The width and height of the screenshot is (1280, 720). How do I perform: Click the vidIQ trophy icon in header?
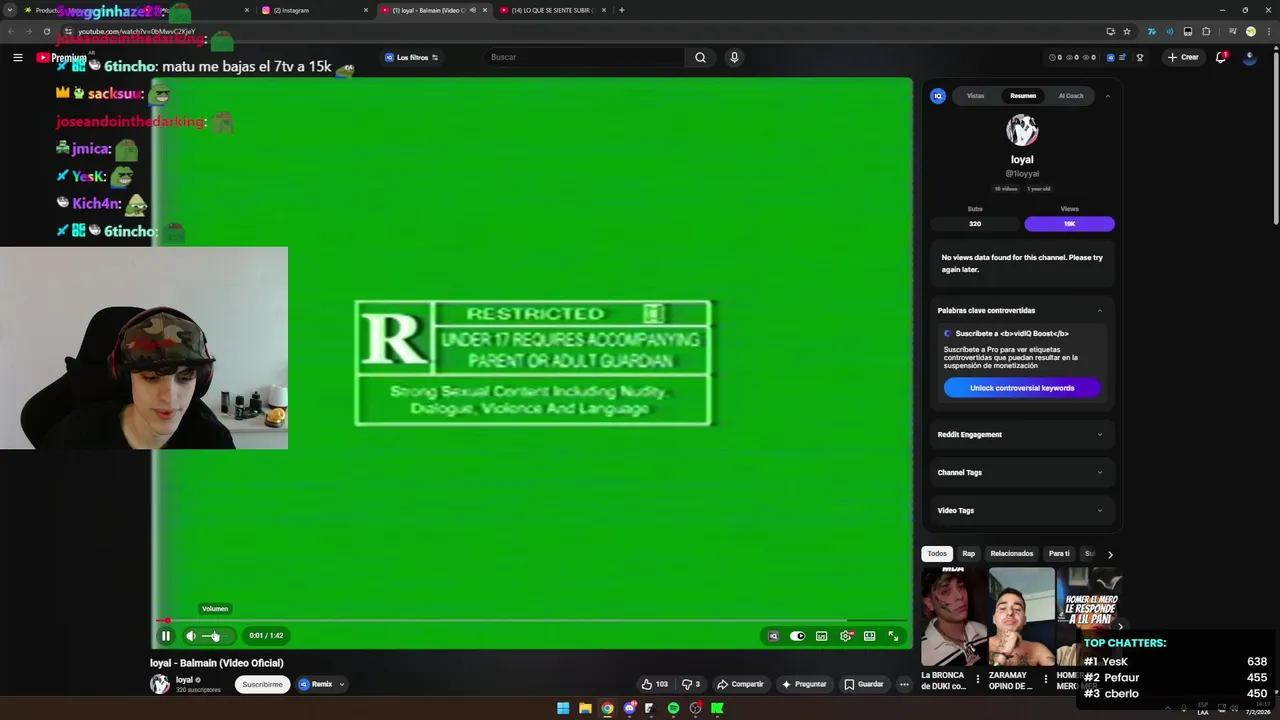(1140, 57)
